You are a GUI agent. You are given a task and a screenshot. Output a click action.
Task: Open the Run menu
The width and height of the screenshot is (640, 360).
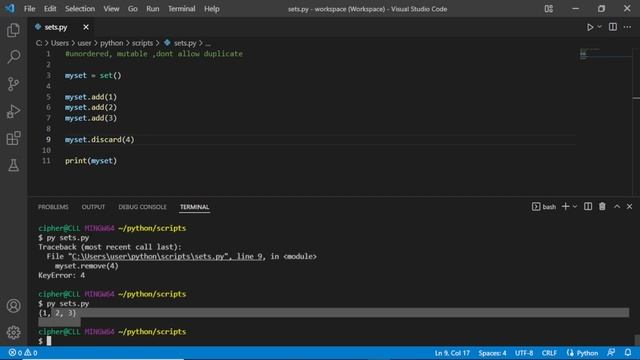click(153, 9)
